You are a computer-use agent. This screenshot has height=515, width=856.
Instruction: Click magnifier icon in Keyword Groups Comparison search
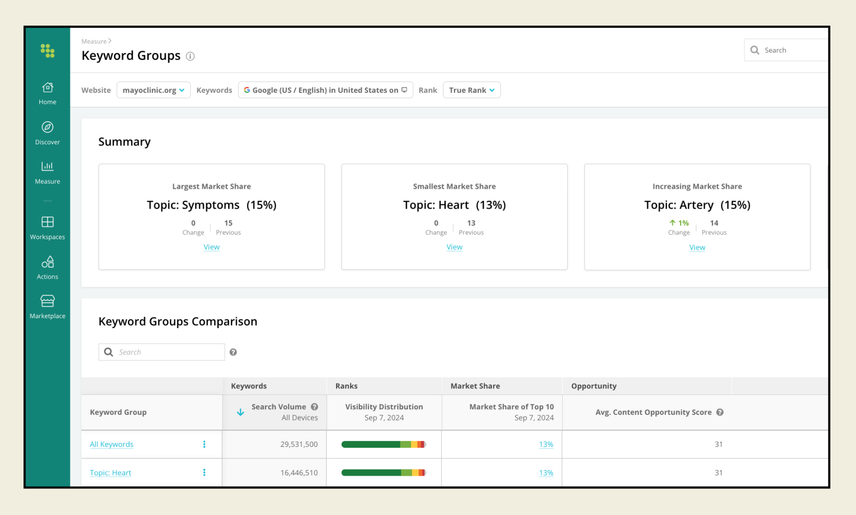click(x=109, y=352)
